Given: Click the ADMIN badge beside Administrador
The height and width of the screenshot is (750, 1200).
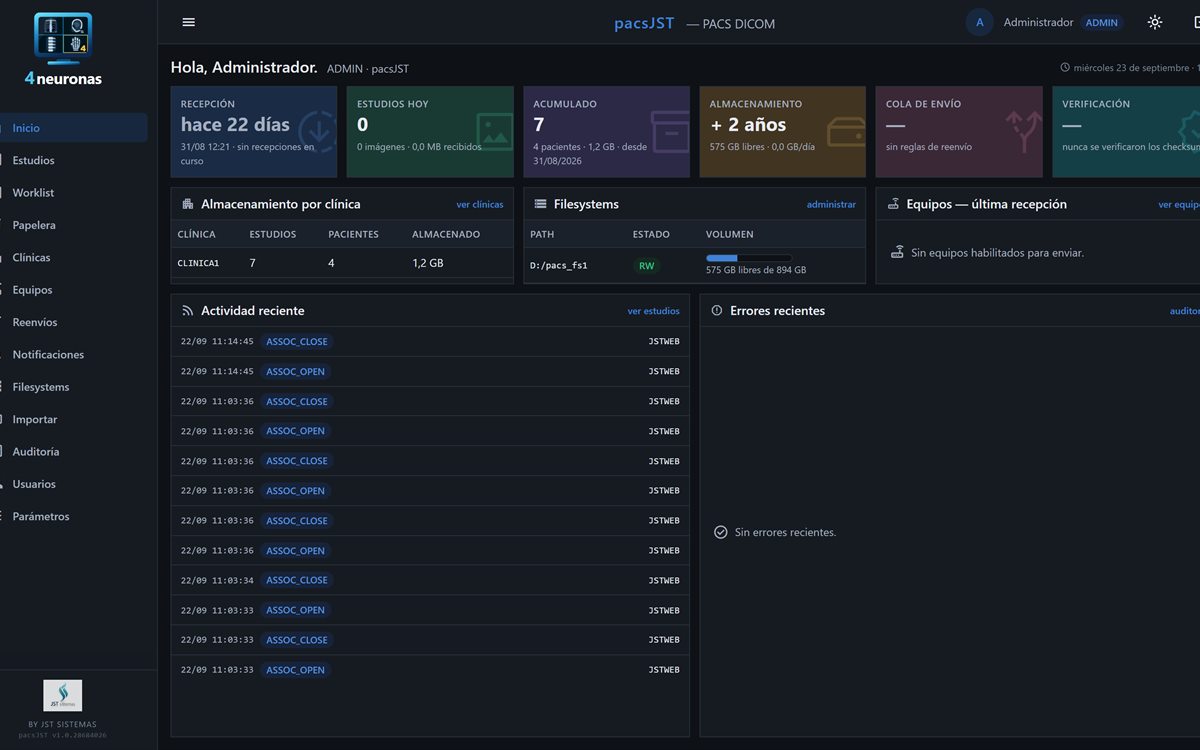Looking at the screenshot, I should point(1102,23).
